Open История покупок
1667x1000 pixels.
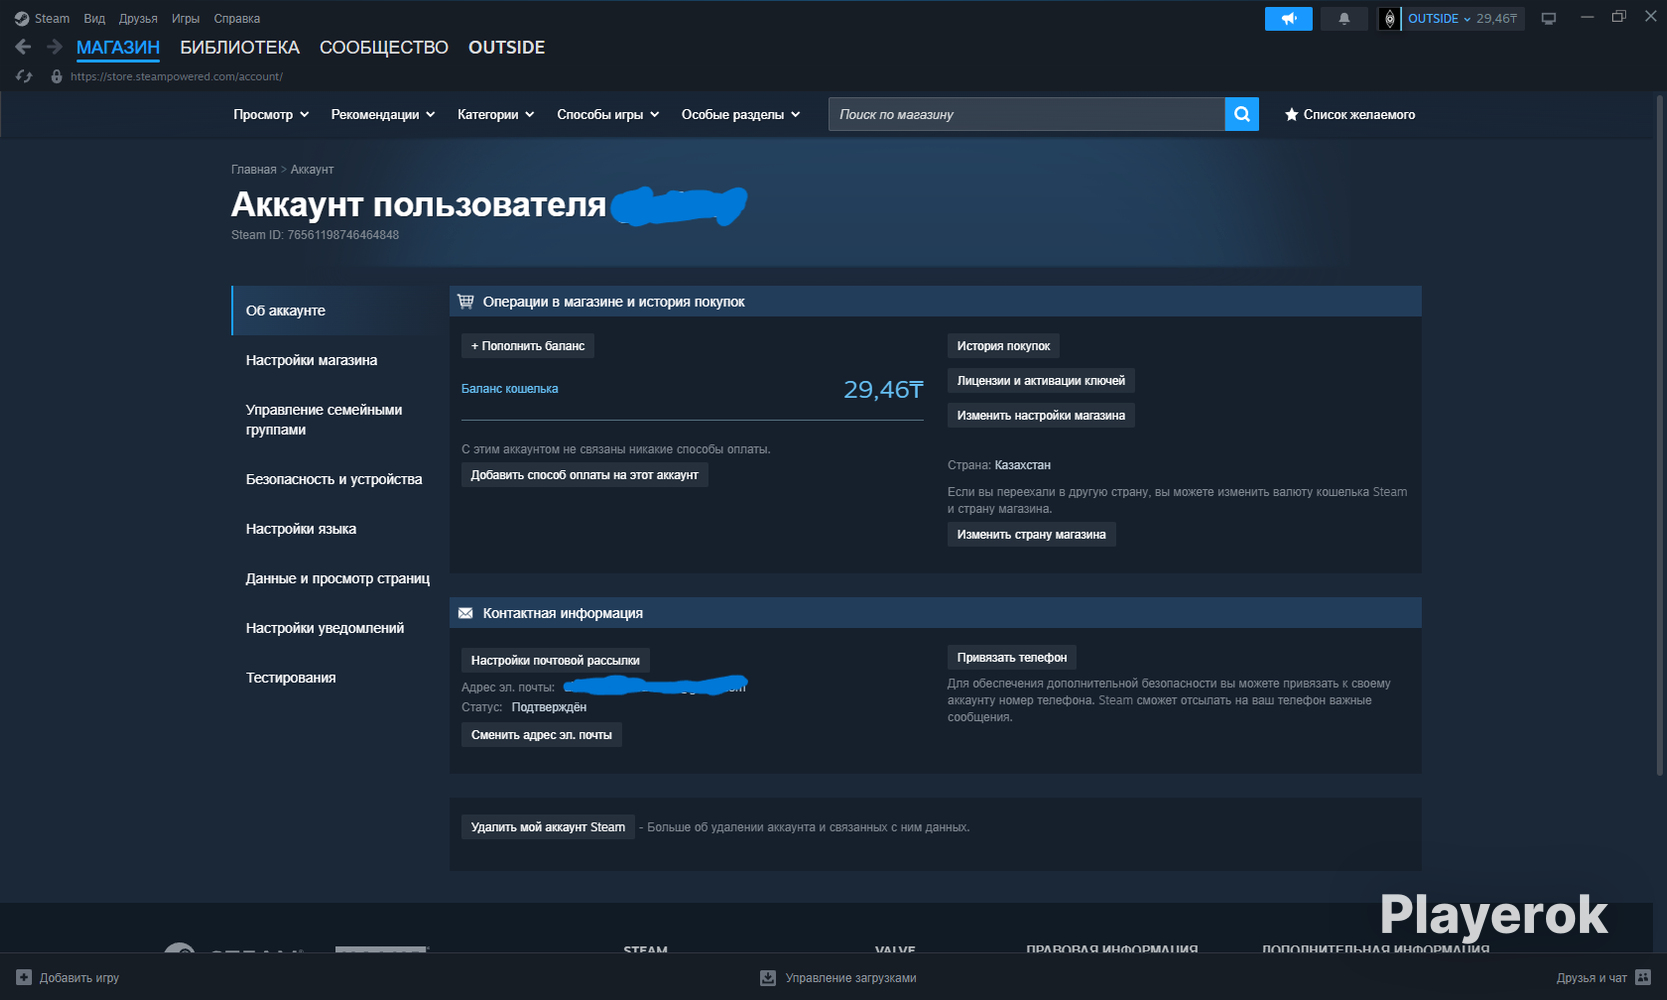pyautogui.click(x=1003, y=346)
